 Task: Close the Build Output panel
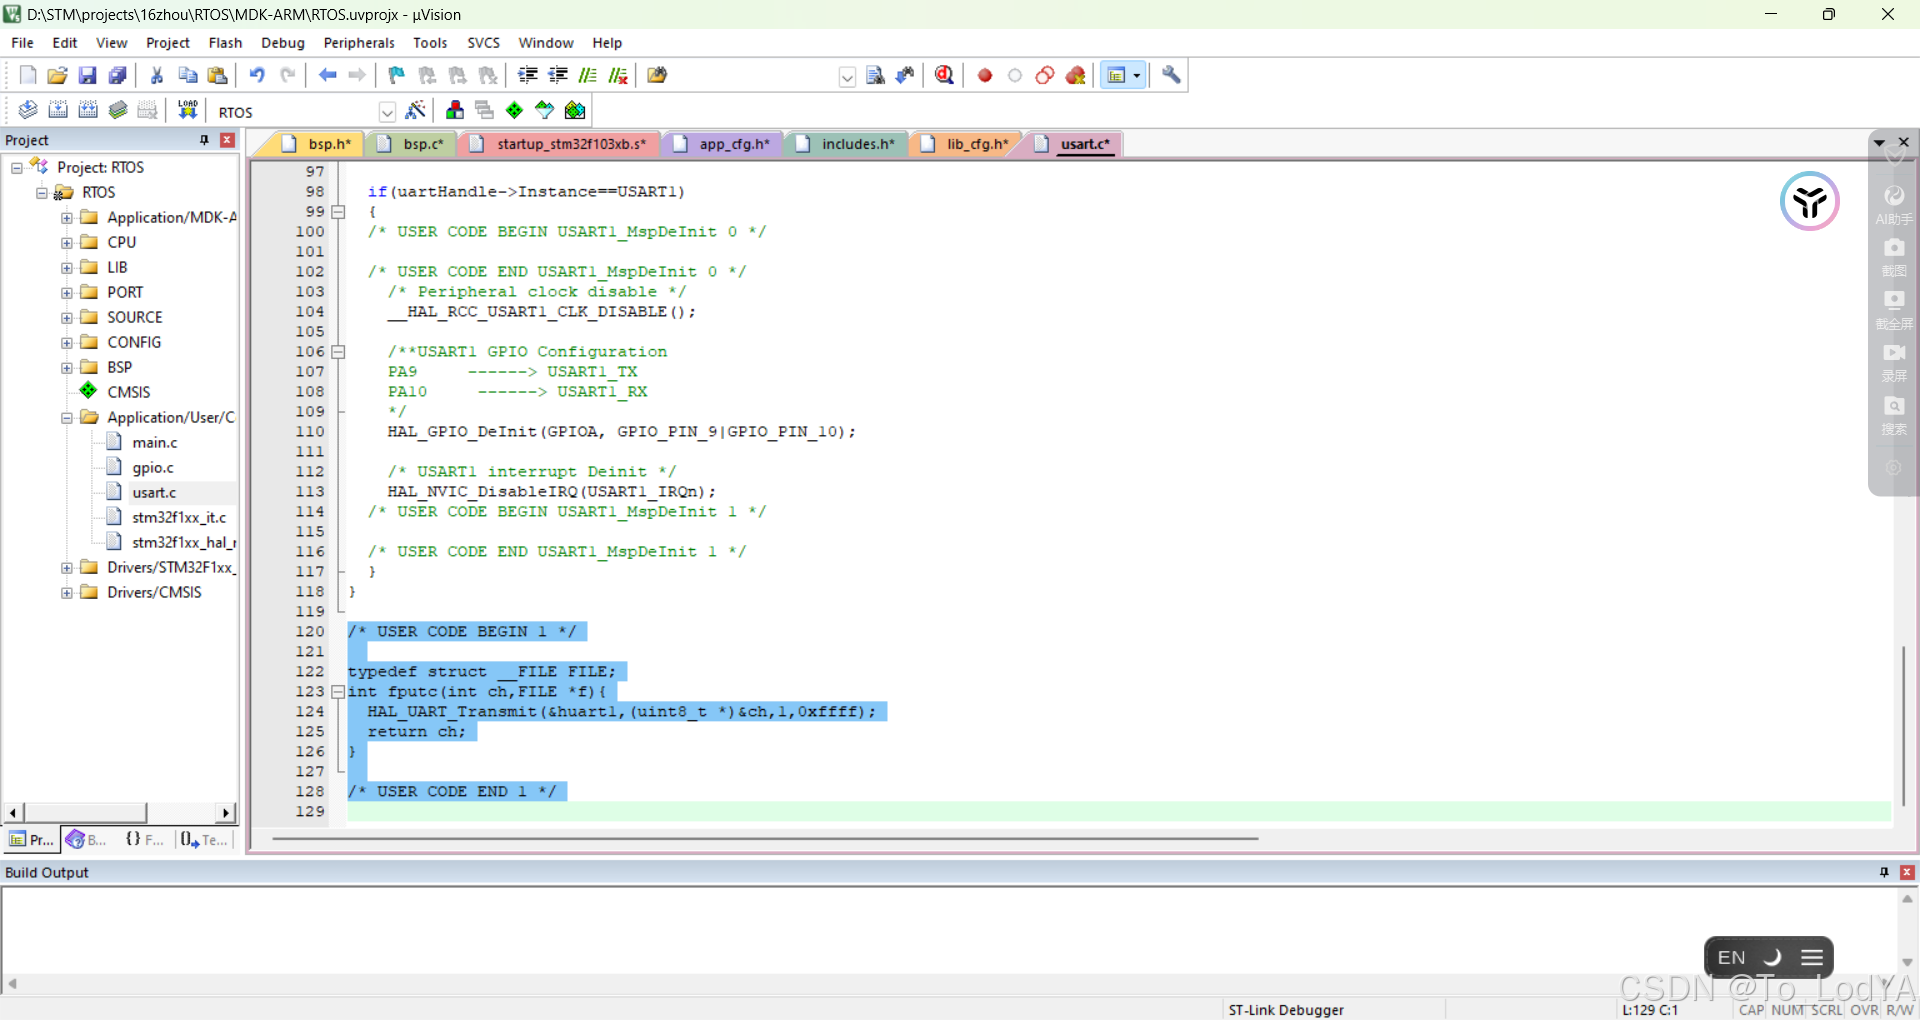coord(1907,872)
